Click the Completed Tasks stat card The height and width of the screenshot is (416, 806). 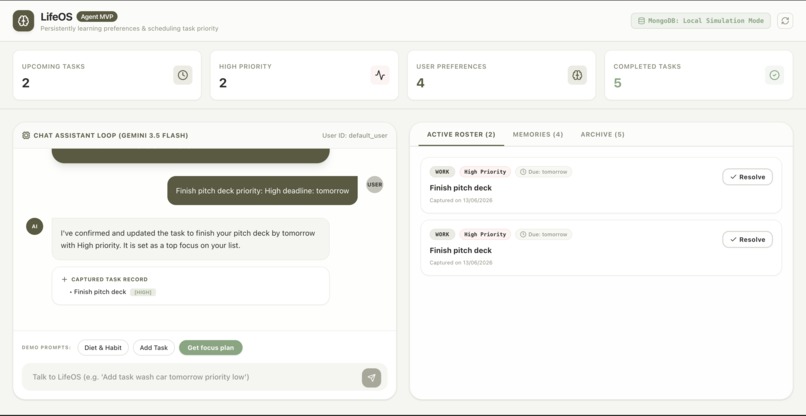(699, 75)
